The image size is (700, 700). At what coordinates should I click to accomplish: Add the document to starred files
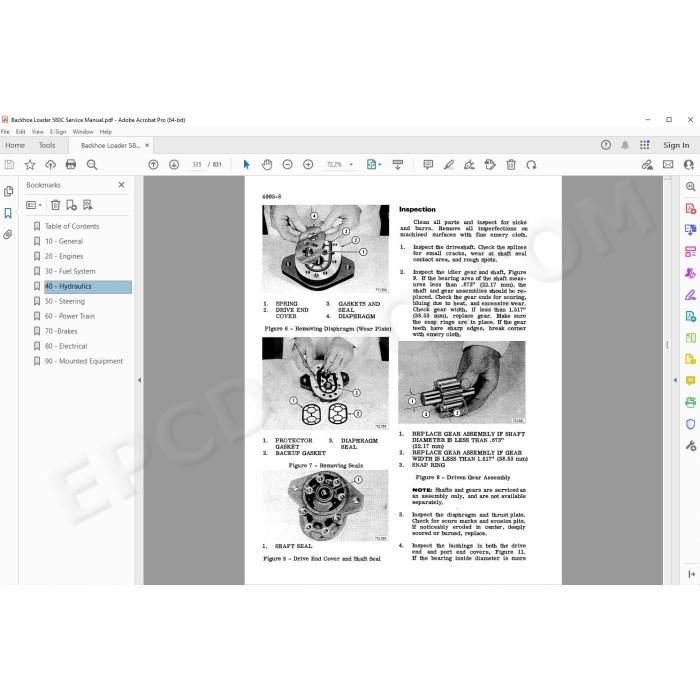coord(30,165)
